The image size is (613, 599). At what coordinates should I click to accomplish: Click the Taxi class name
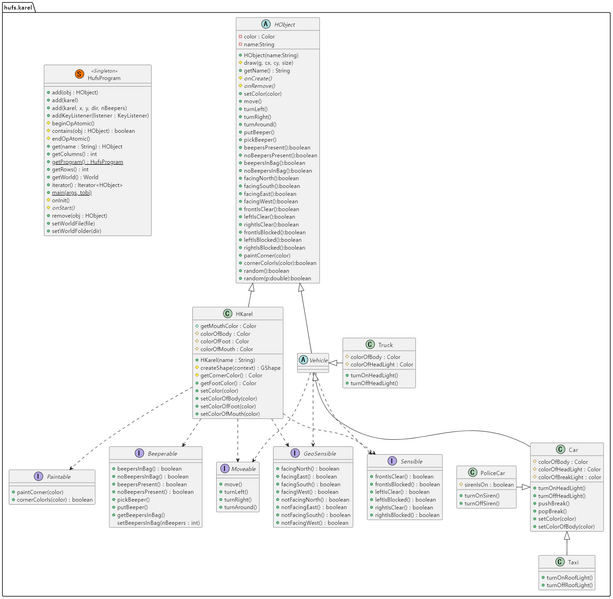point(573,562)
